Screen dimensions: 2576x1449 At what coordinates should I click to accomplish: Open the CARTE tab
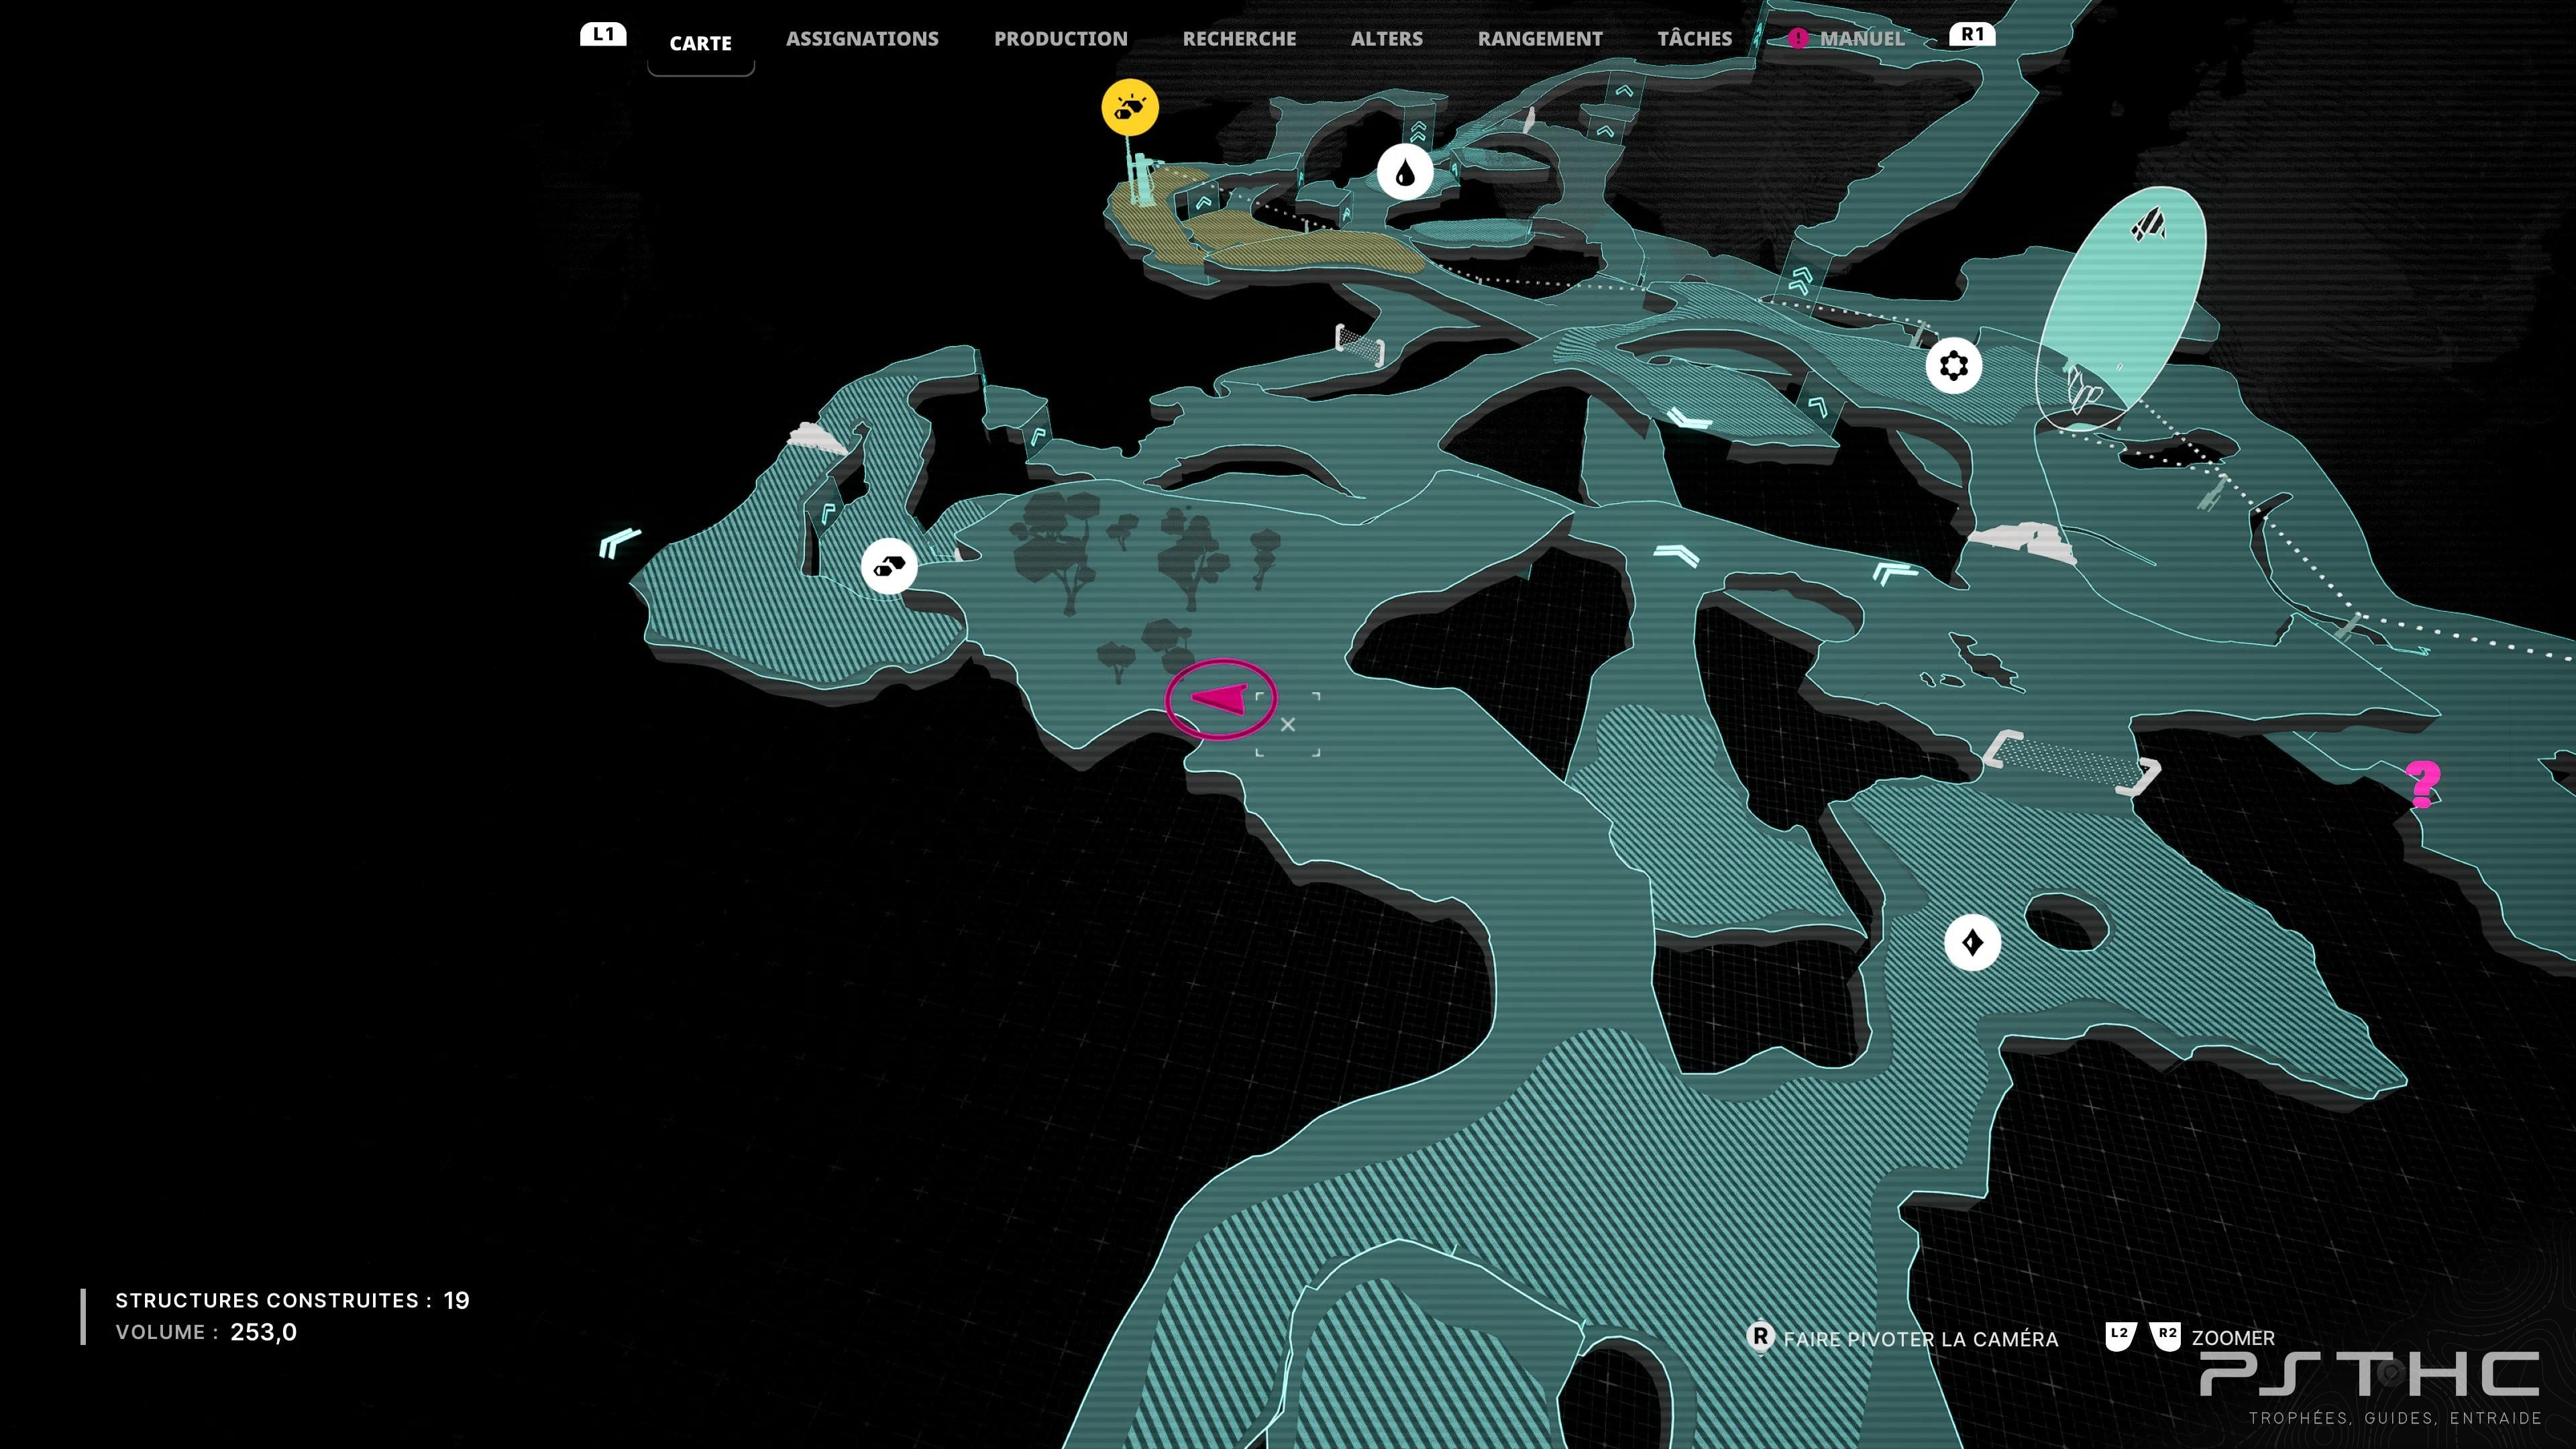[x=700, y=43]
